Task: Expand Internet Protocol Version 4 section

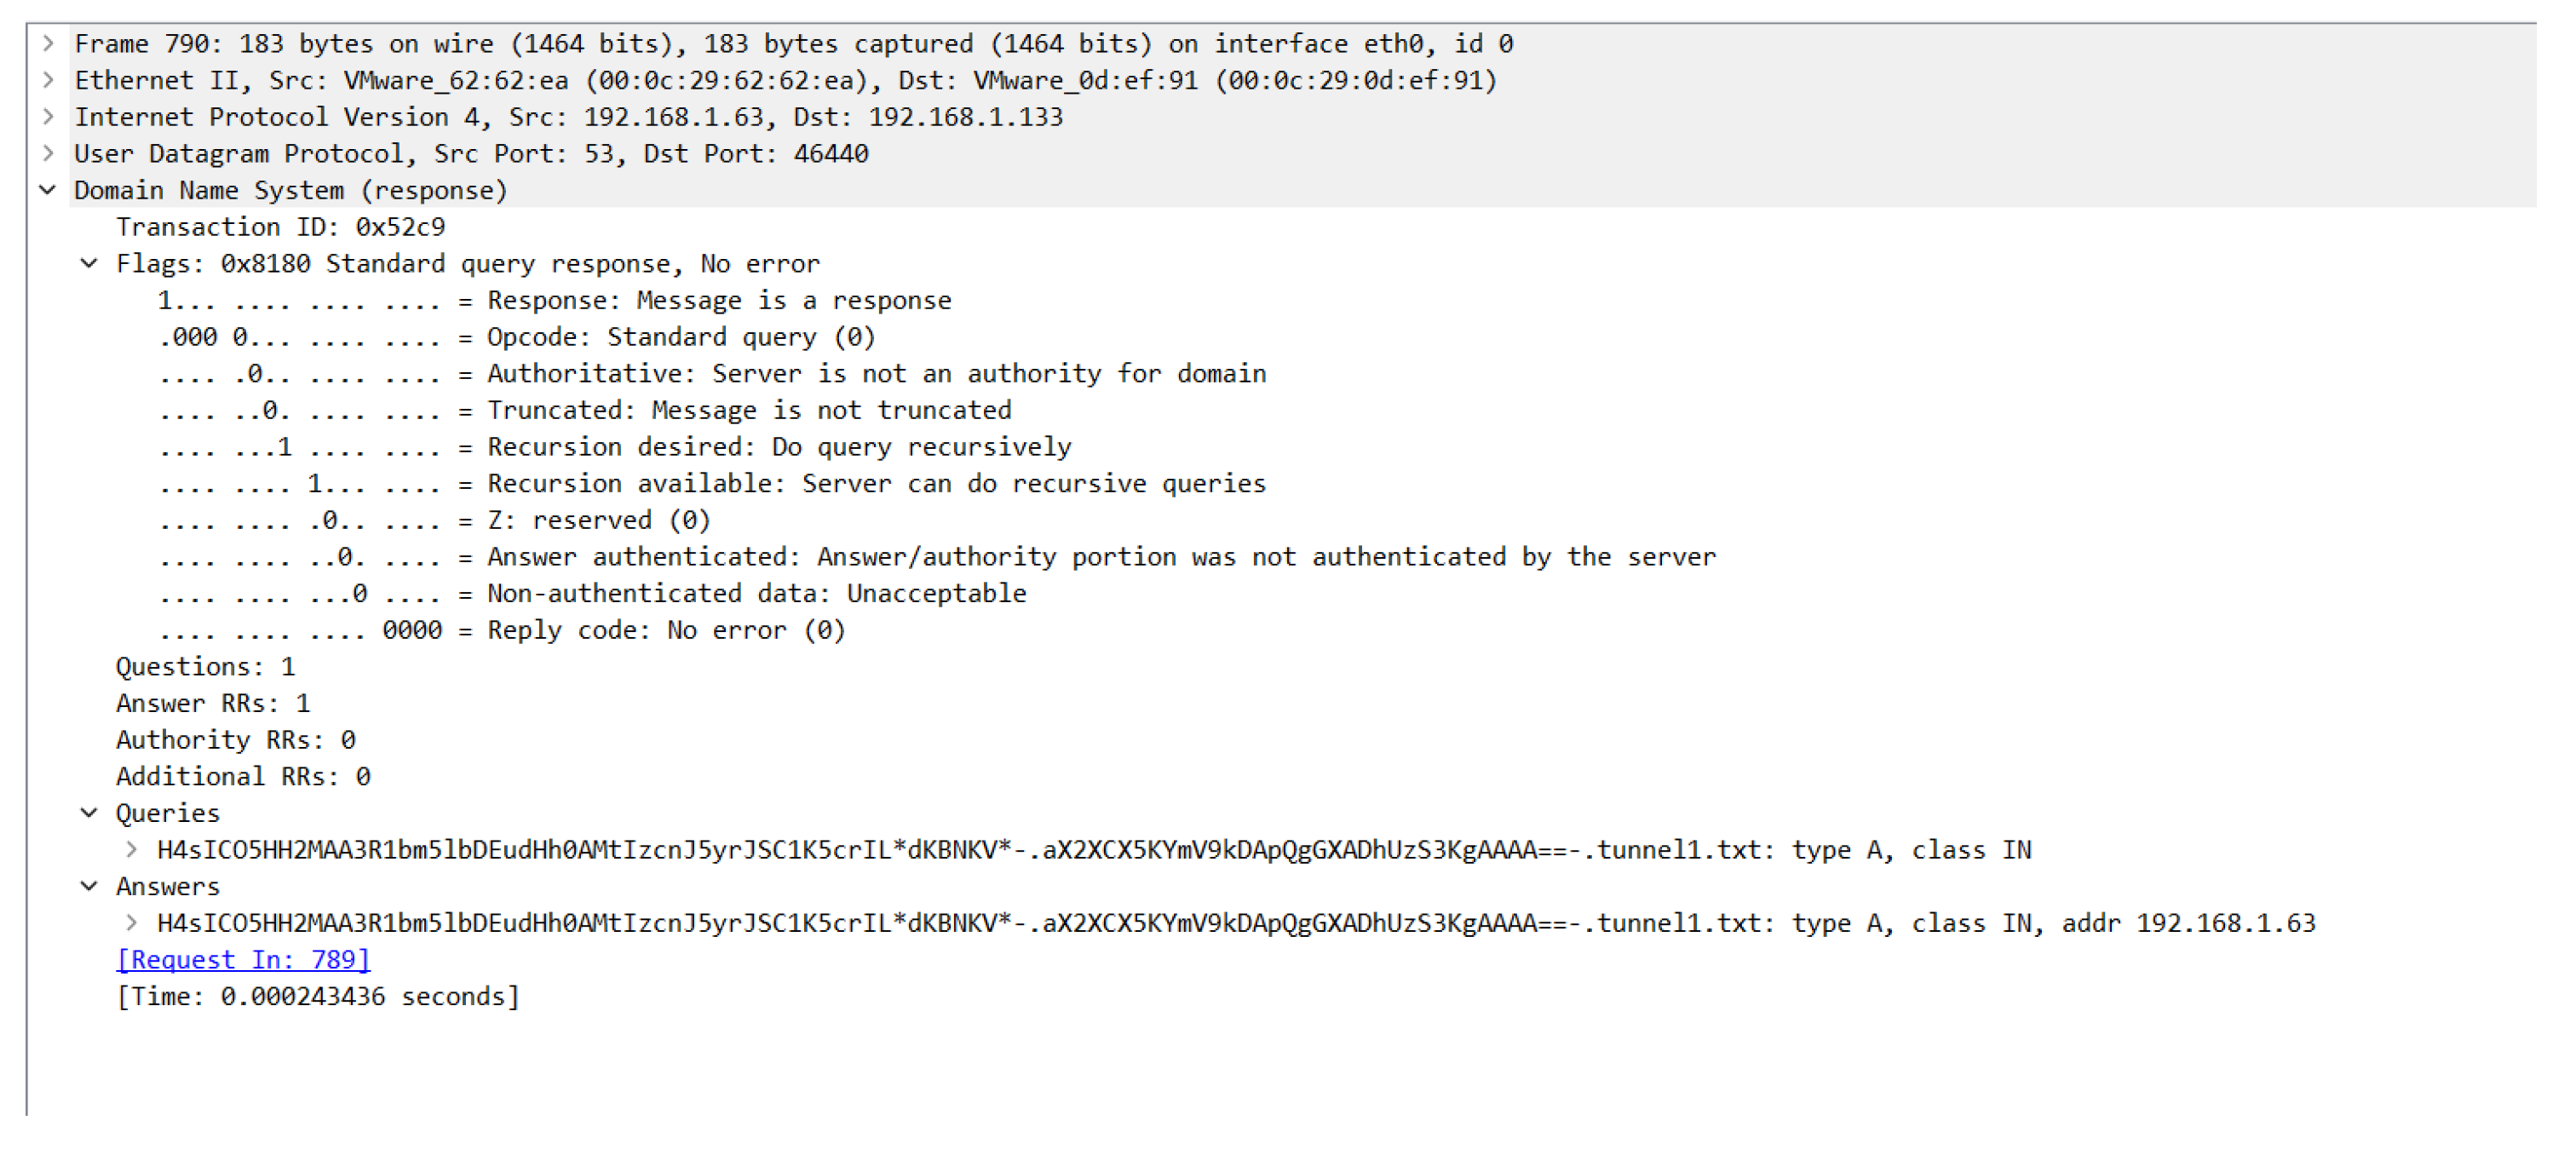Action: (47, 117)
